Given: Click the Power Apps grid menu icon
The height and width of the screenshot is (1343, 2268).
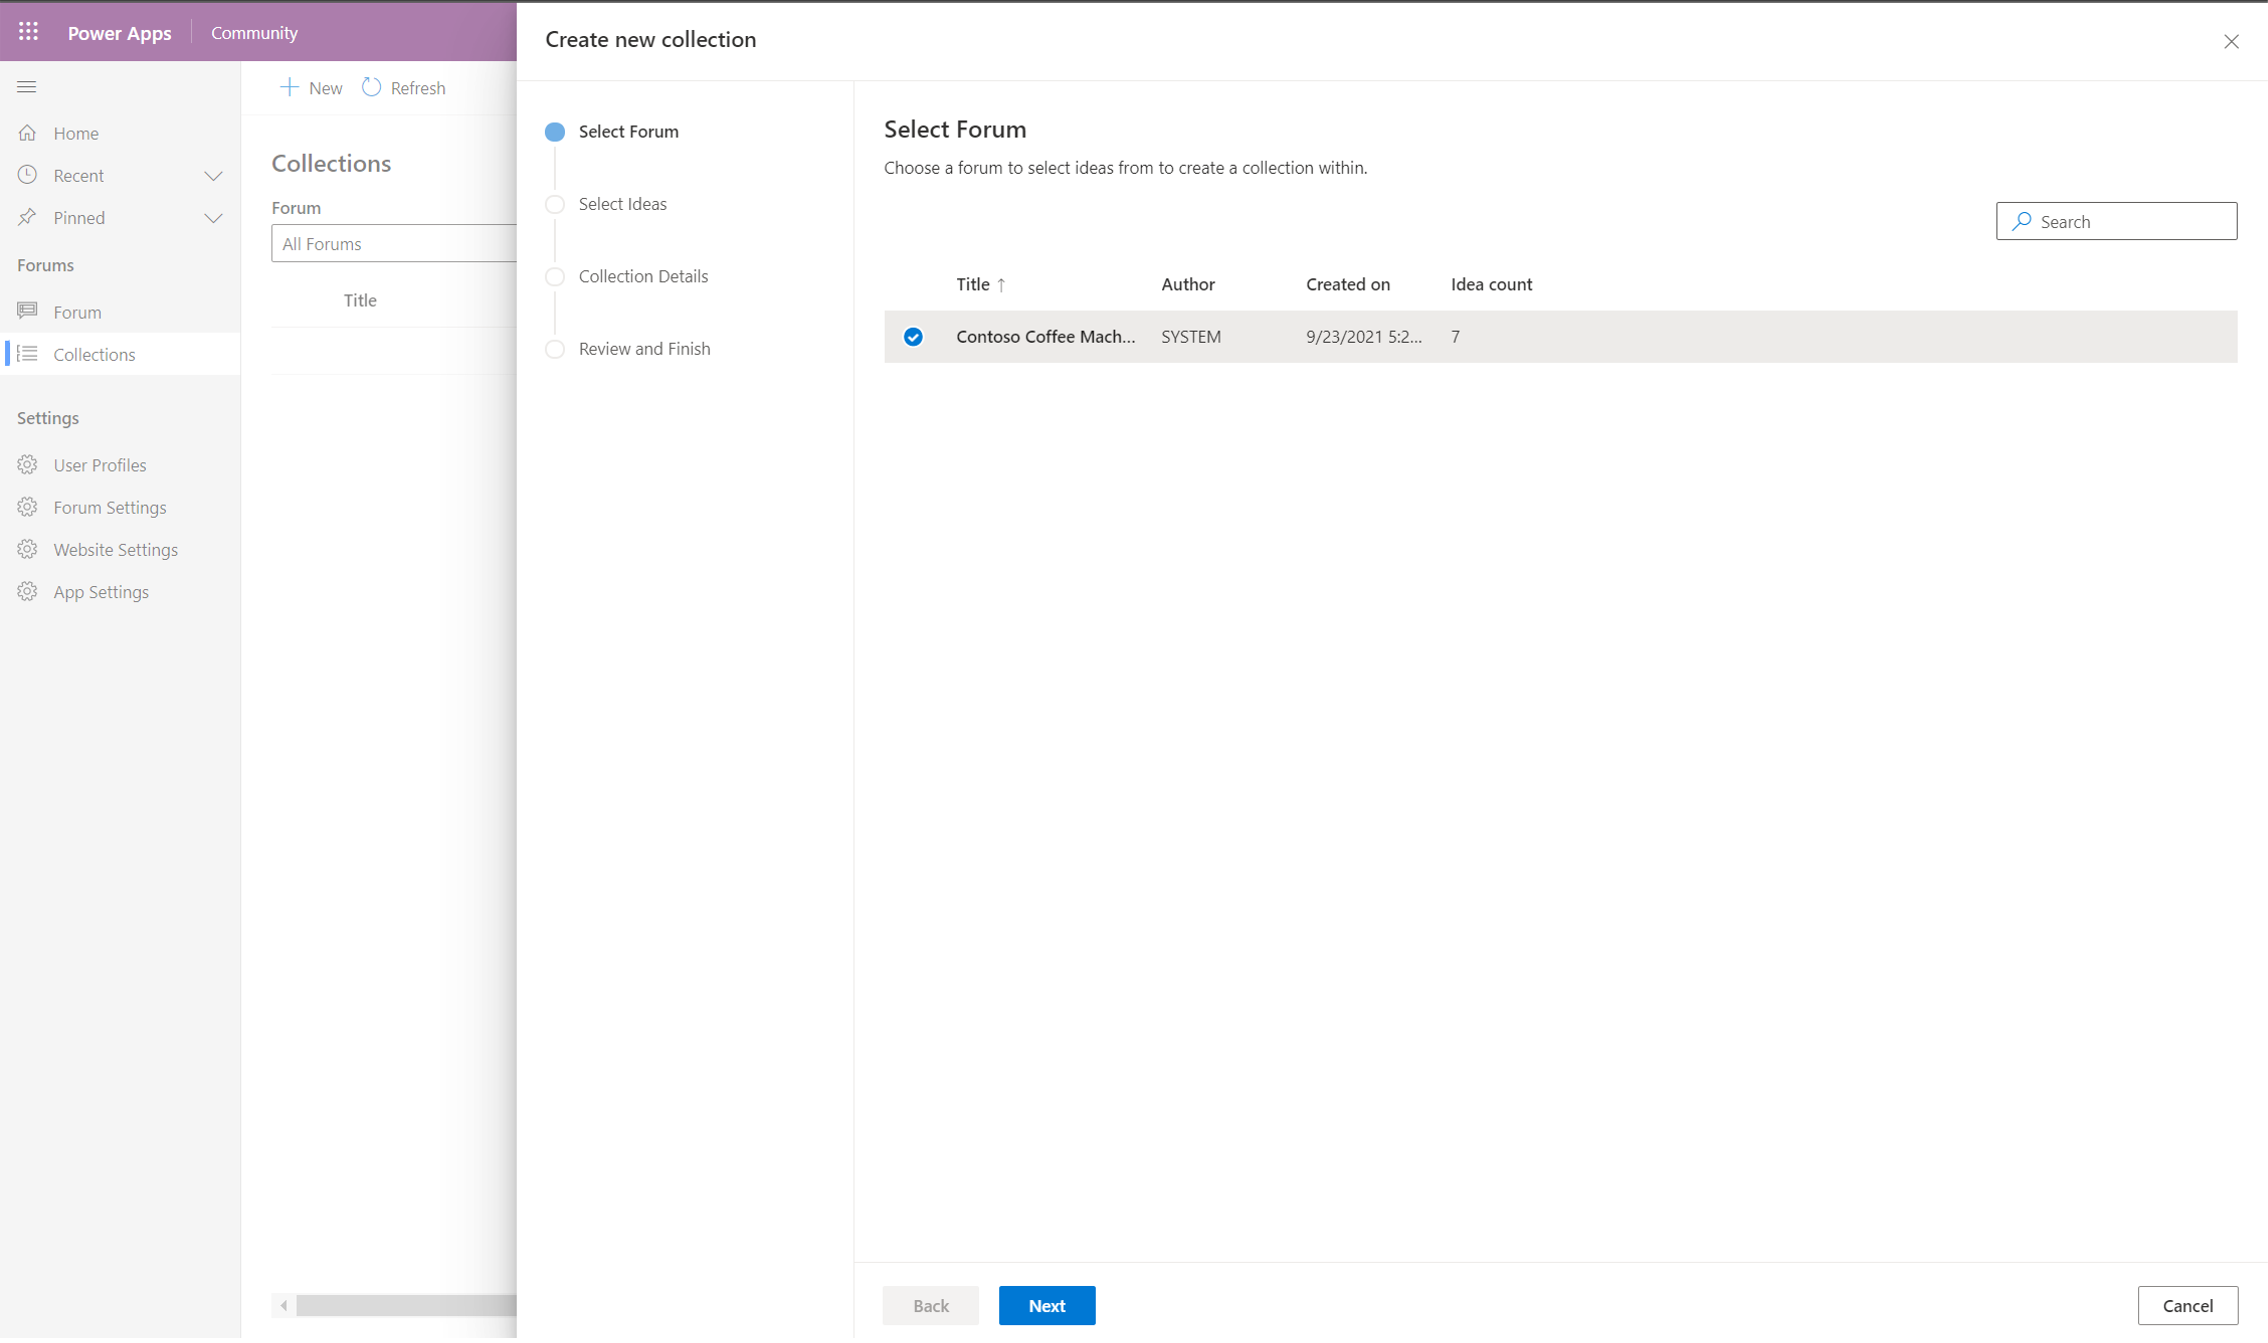Looking at the screenshot, I should tap(27, 32).
